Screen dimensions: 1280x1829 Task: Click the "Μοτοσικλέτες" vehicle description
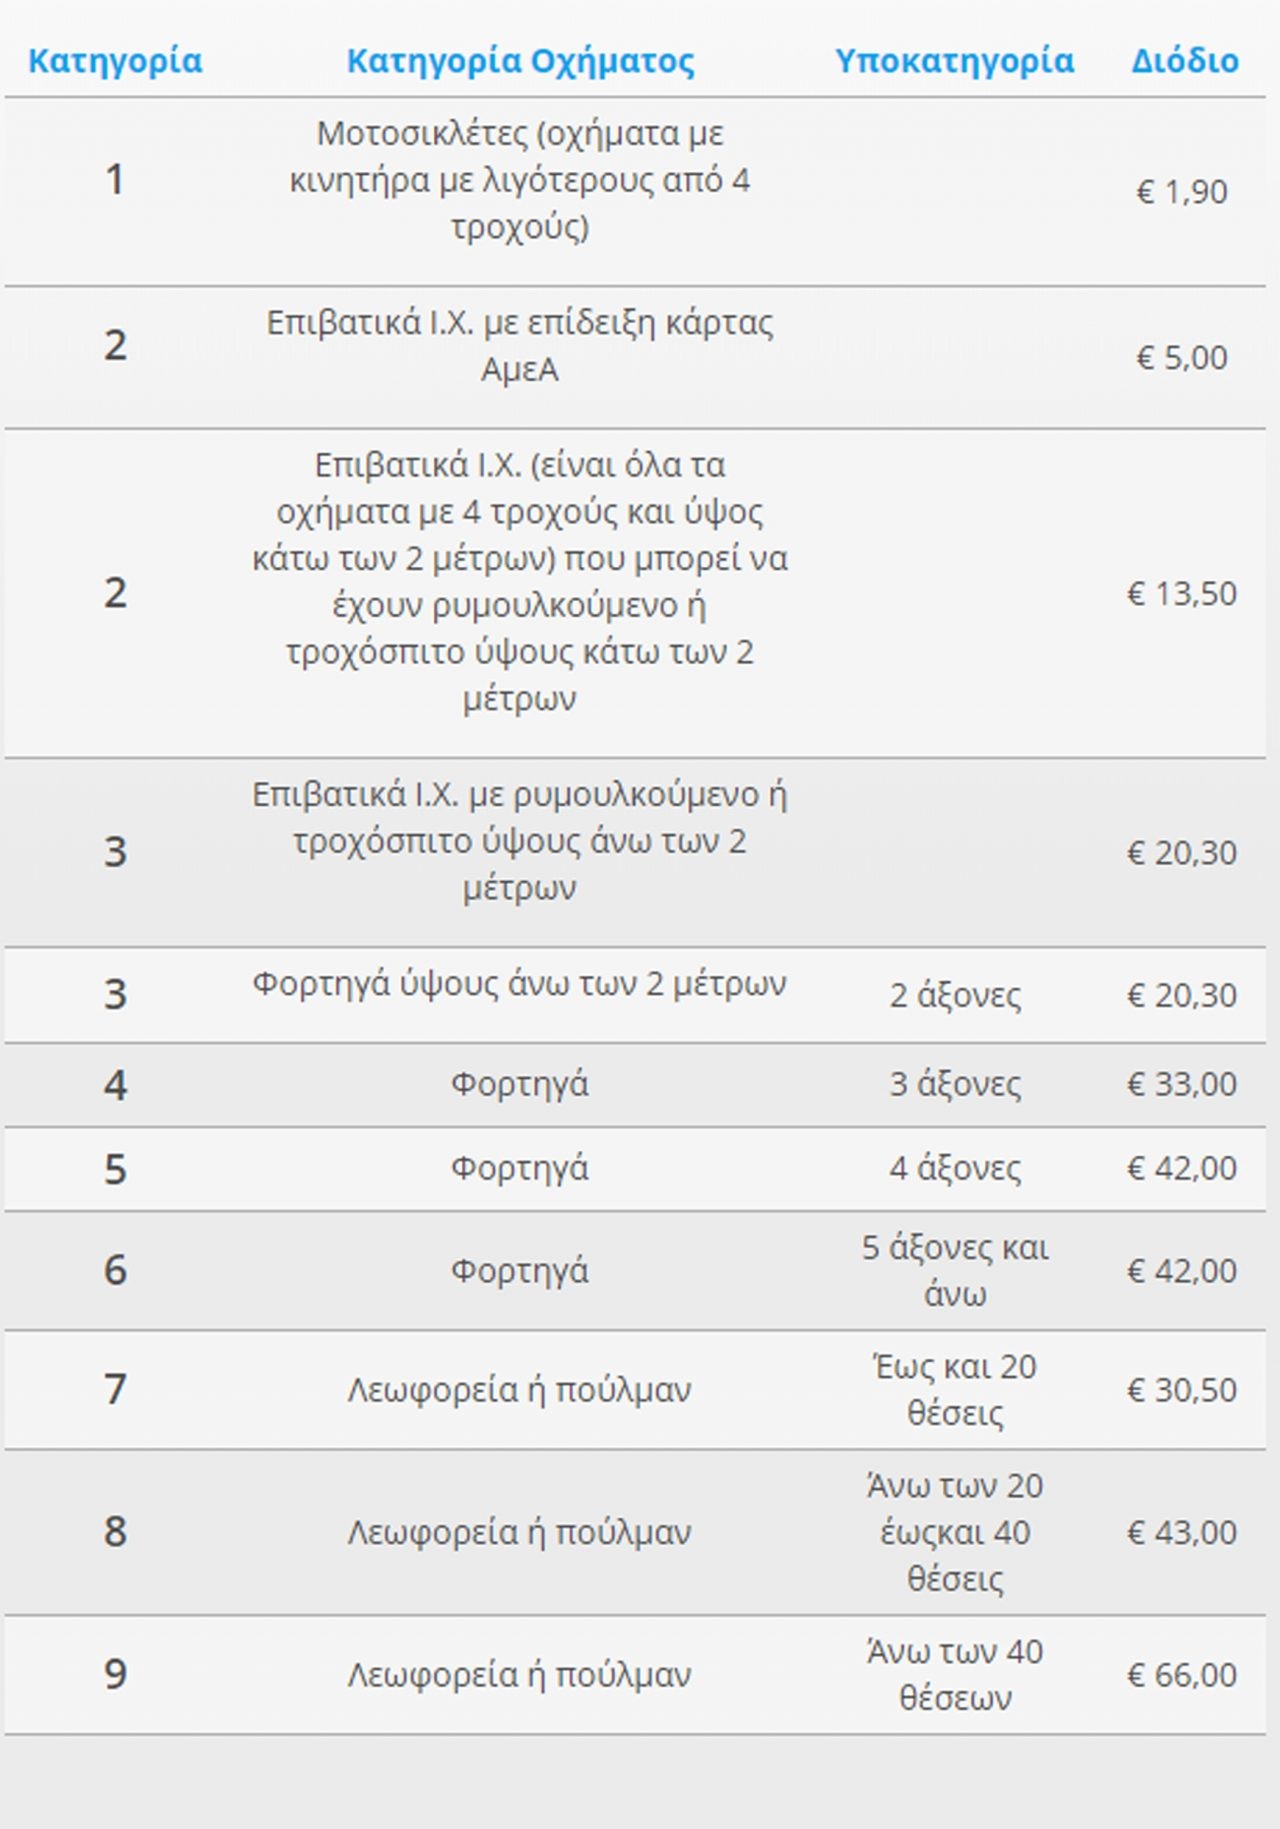[x=519, y=180]
